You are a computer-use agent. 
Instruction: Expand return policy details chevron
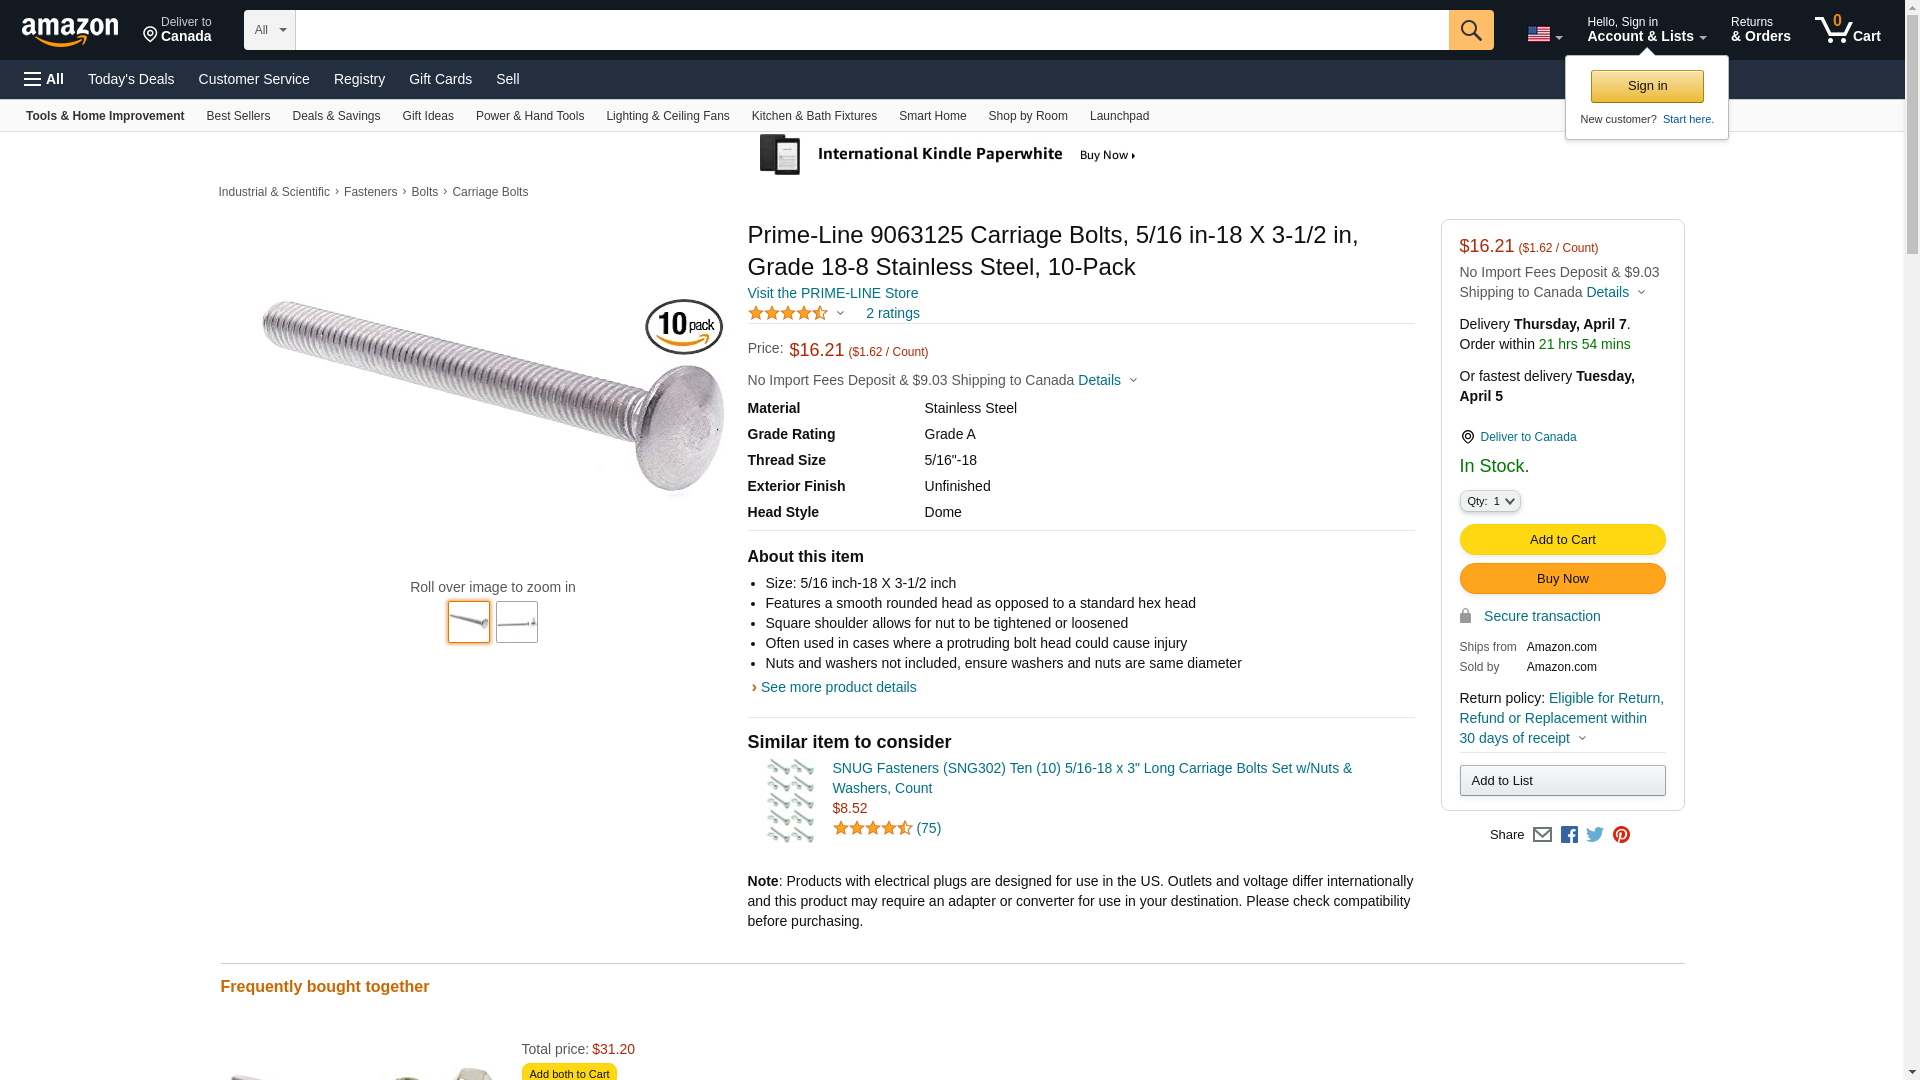point(1582,738)
